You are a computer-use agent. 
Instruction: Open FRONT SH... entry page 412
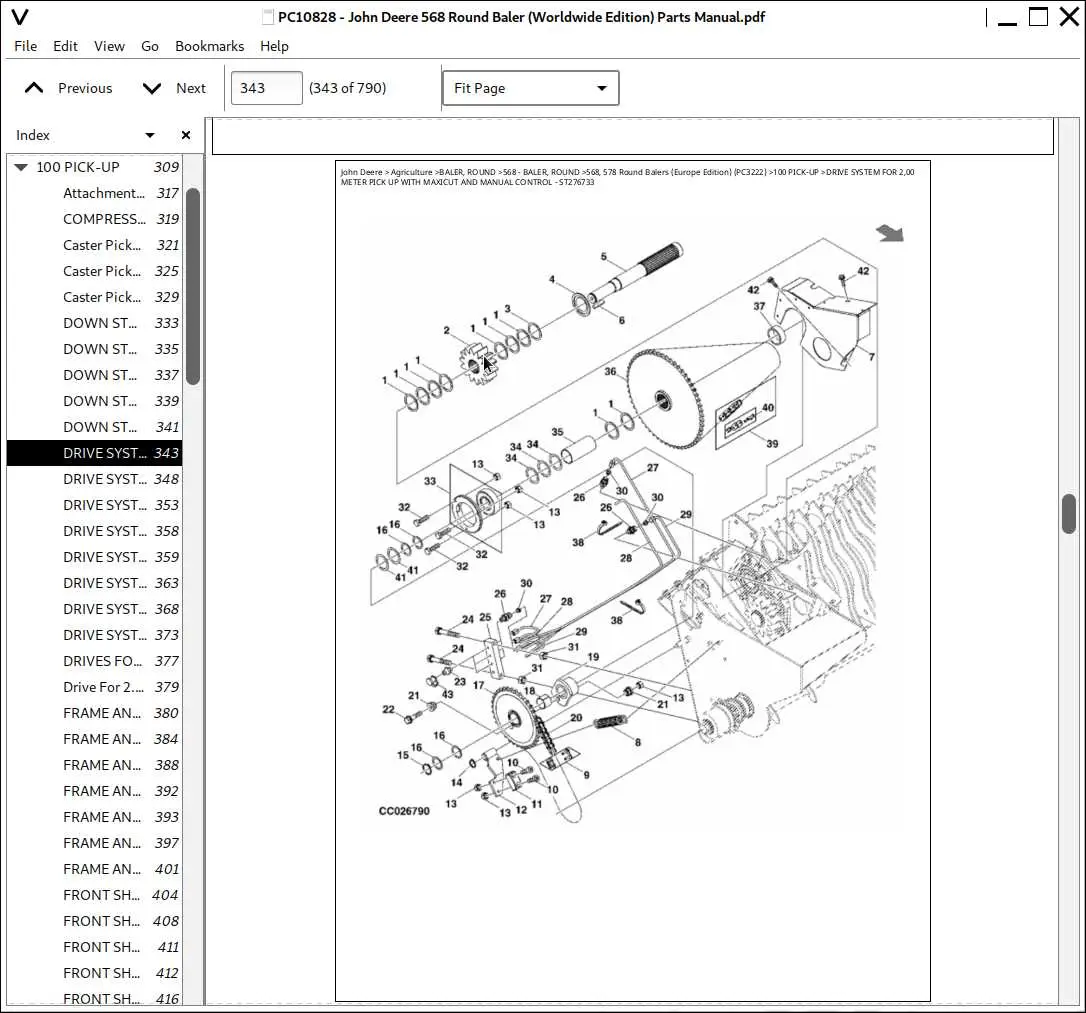point(94,973)
